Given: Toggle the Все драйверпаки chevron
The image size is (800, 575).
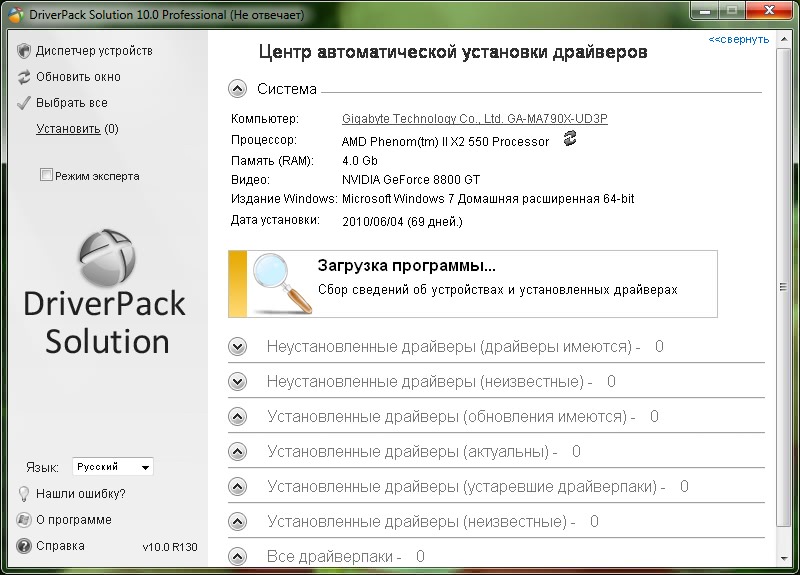Looking at the screenshot, I should 237,556.
